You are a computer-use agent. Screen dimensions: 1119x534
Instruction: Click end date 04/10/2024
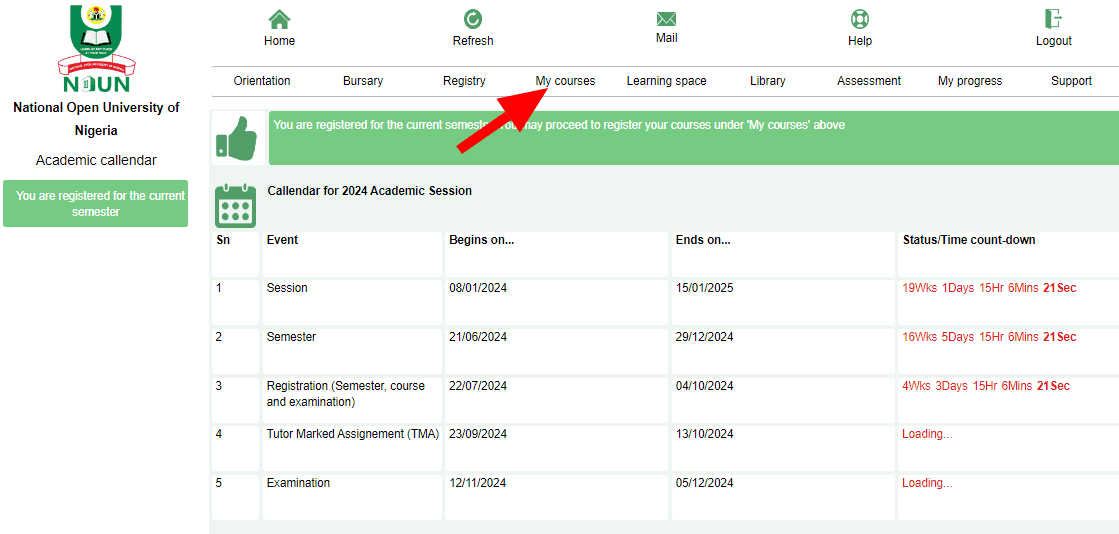point(704,386)
